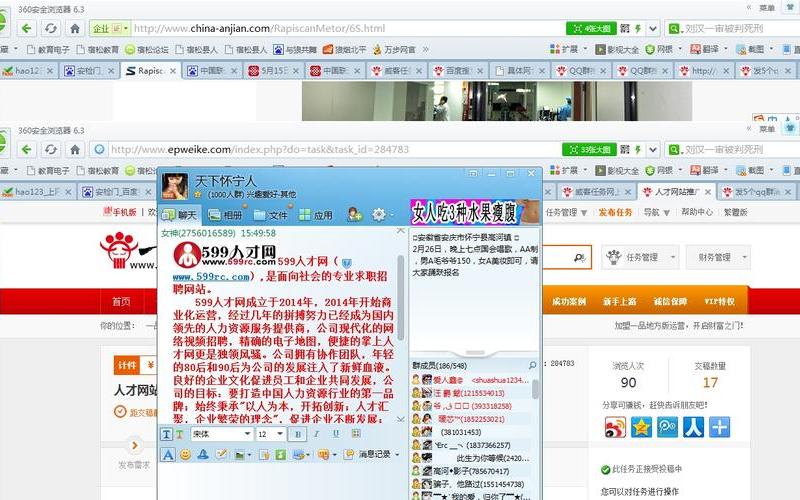Click the epweike browser address bar URL

tap(260, 149)
